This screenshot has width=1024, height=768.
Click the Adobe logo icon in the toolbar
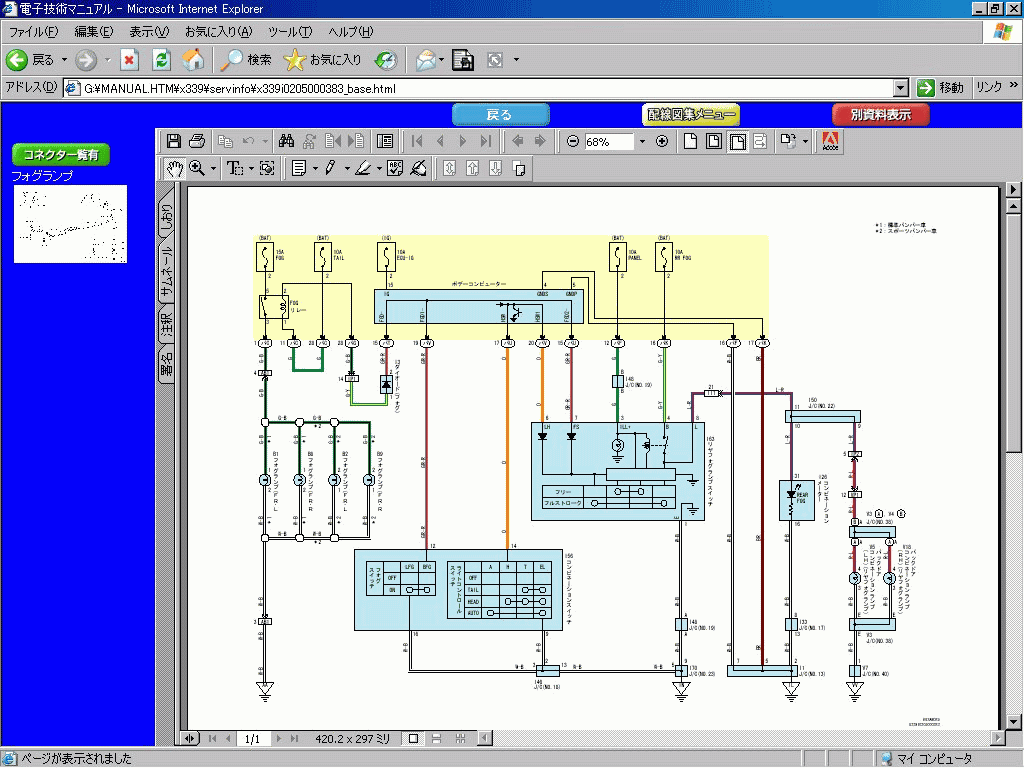pos(830,141)
